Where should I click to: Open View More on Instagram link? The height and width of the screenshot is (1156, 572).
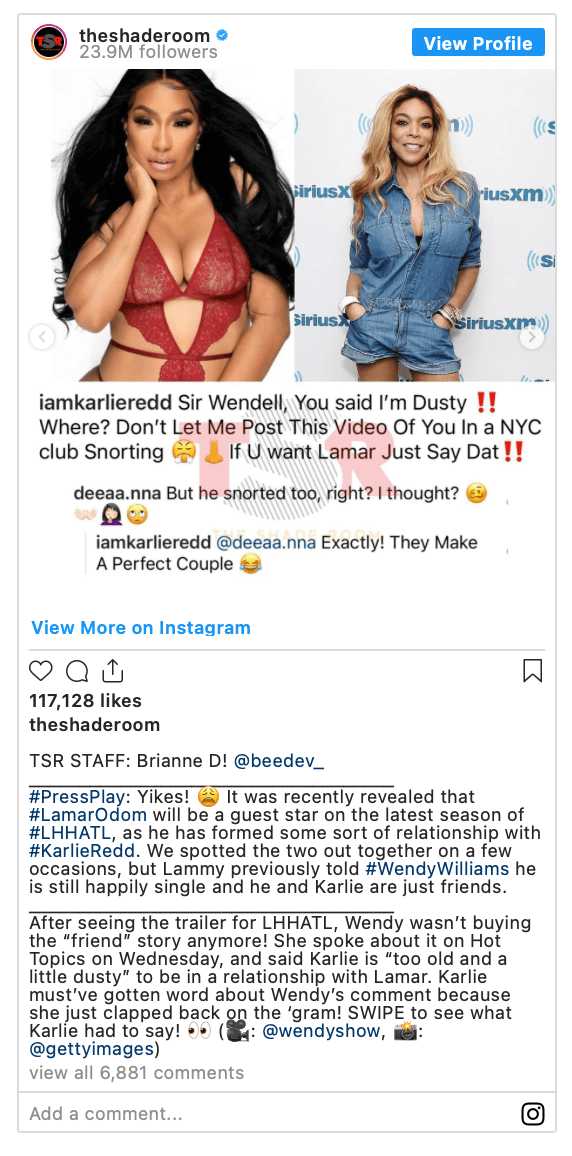pos(141,627)
